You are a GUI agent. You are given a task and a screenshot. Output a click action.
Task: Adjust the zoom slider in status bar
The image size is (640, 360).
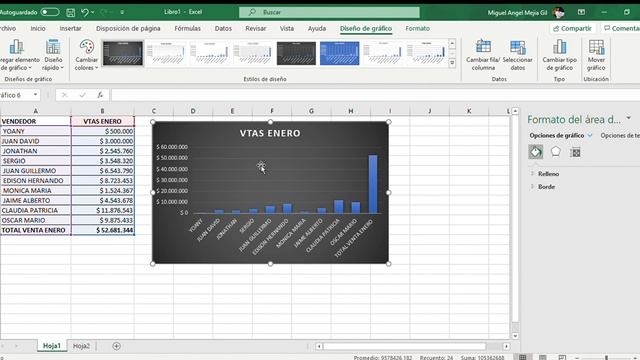coord(607,358)
